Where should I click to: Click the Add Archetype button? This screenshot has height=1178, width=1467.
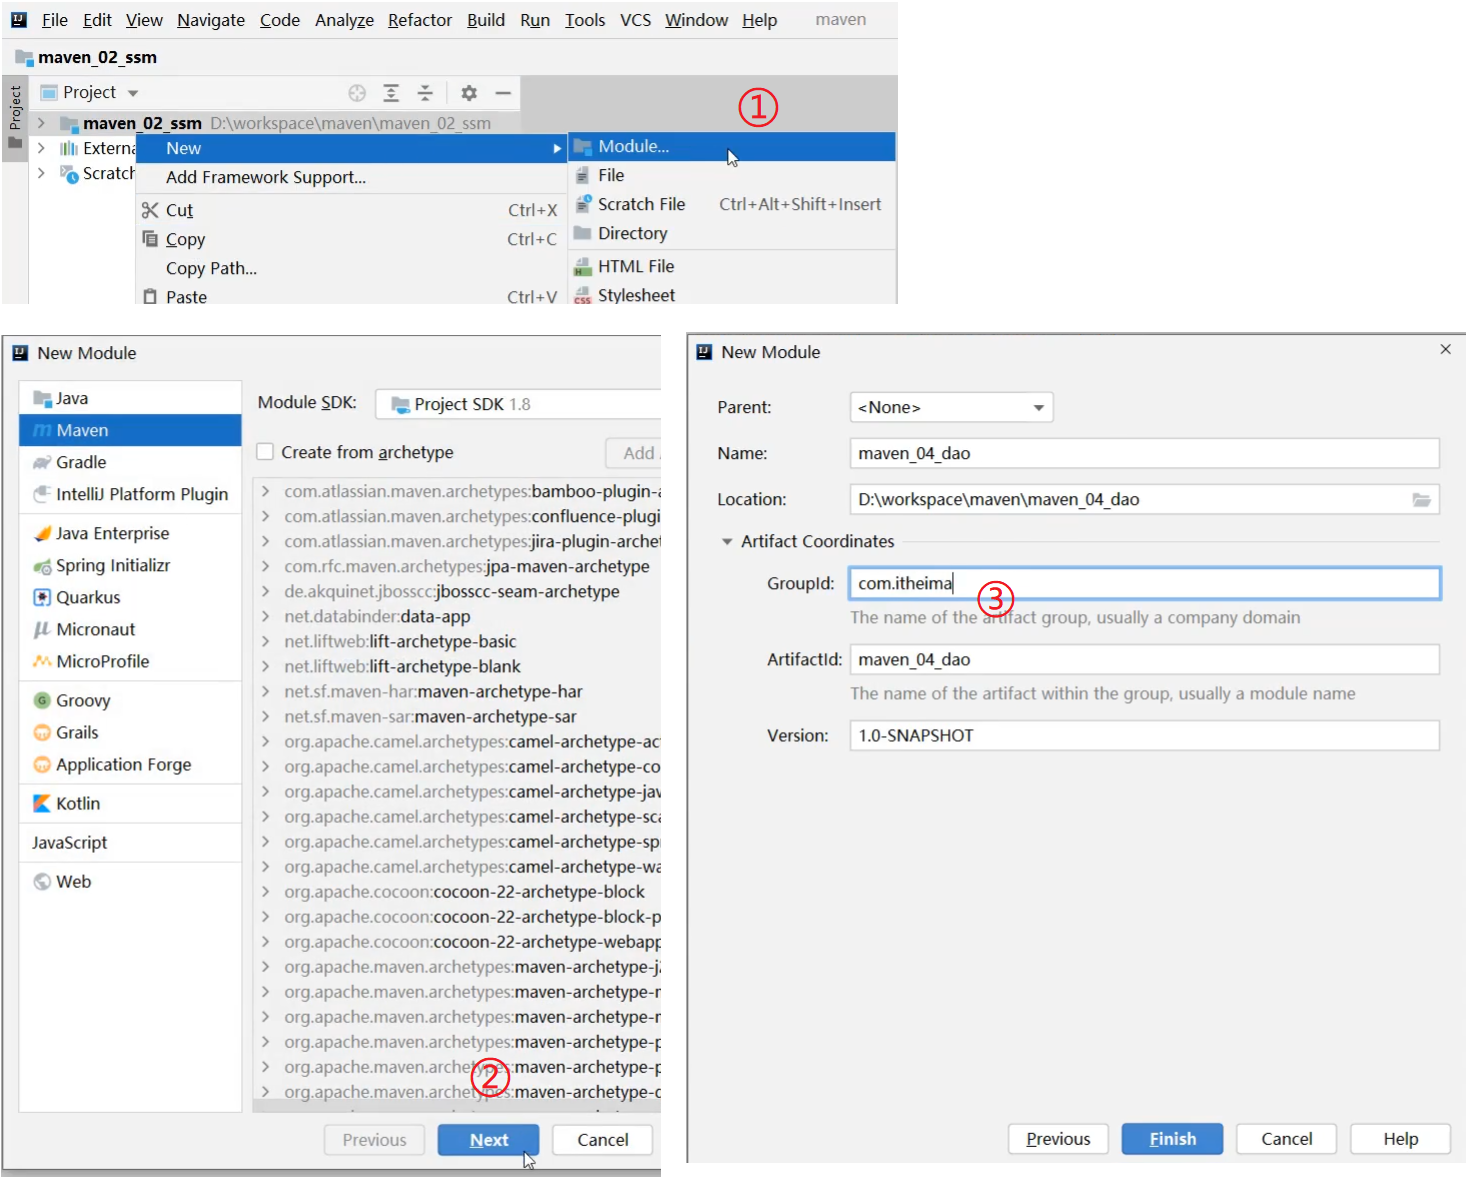coord(634,453)
